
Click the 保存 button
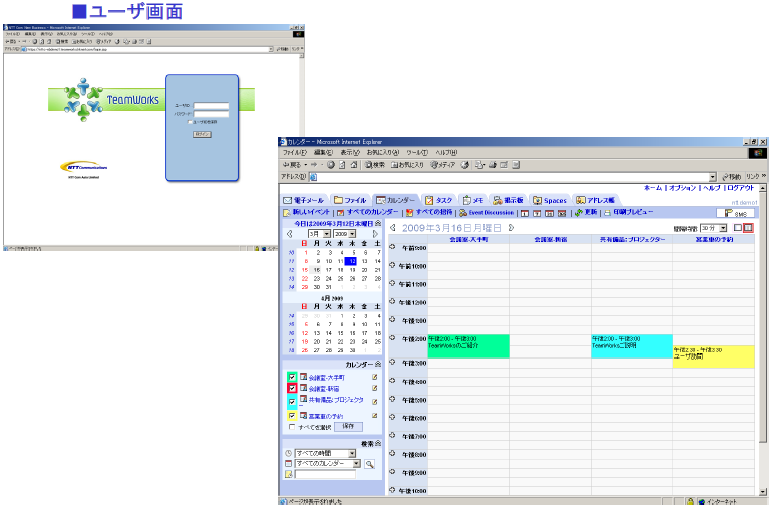tap(348, 427)
